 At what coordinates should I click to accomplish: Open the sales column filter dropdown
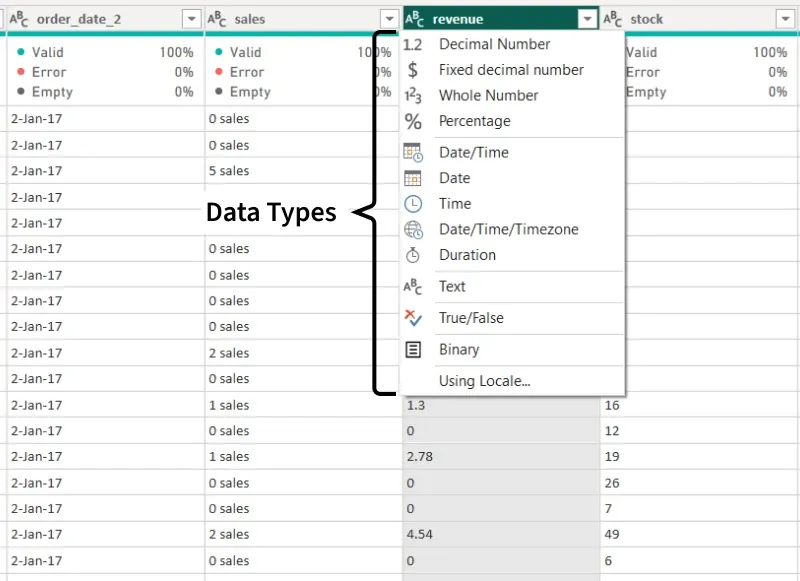tap(389, 19)
